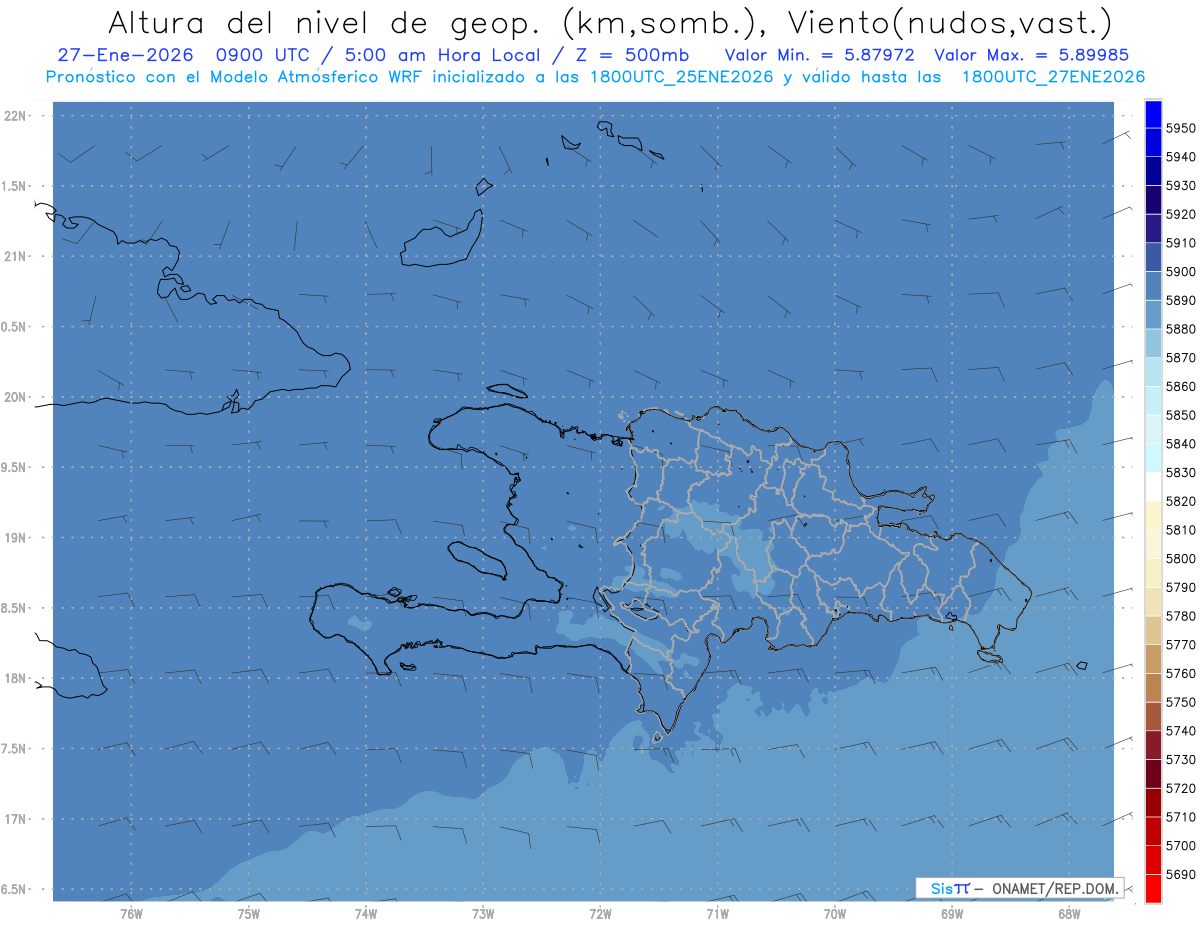
Task: Click the '17N' latitude axis label
Action: click(x=17, y=819)
